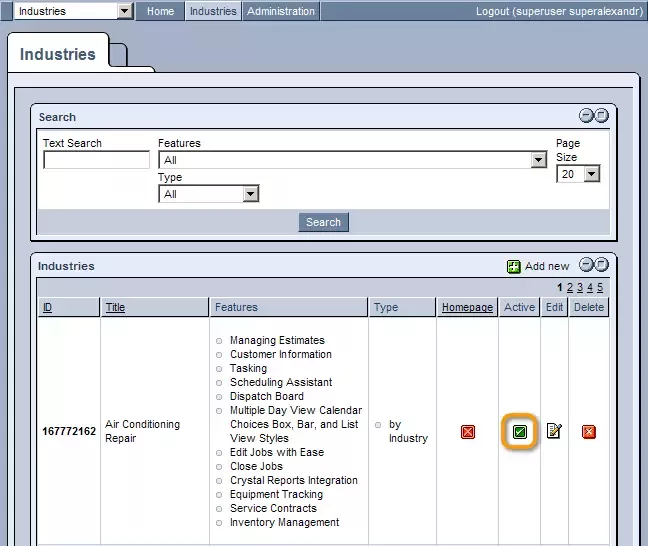Click Edit Jobs with Ease feature text

click(277, 452)
